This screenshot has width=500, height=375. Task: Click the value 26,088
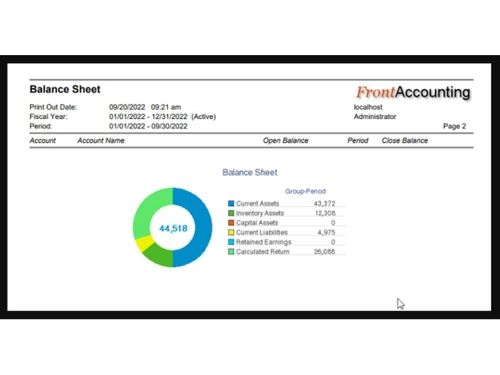pyautogui.click(x=324, y=252)
